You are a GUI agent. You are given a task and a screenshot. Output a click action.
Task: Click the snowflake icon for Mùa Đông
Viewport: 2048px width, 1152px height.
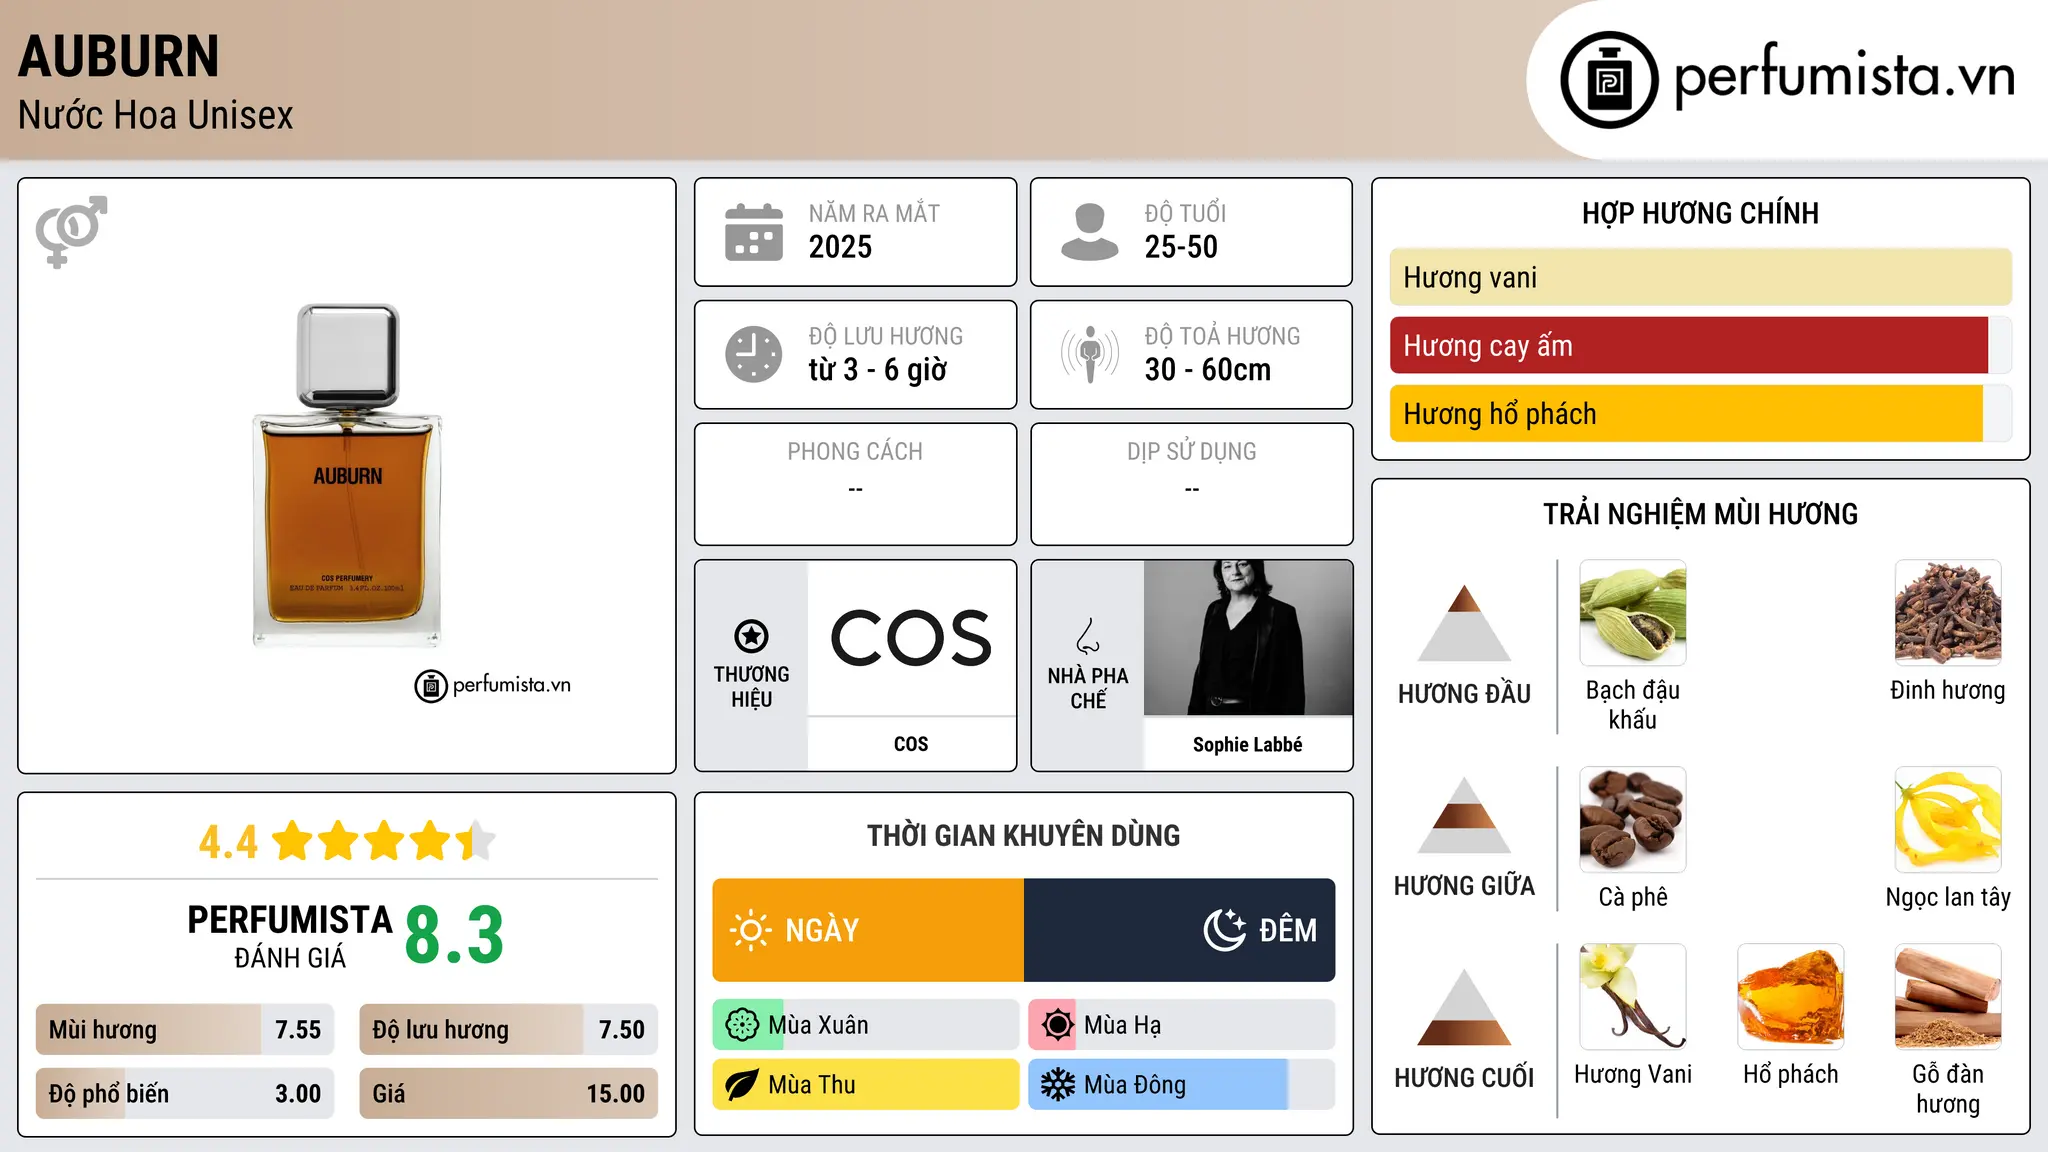(x=1058, y=1085)
